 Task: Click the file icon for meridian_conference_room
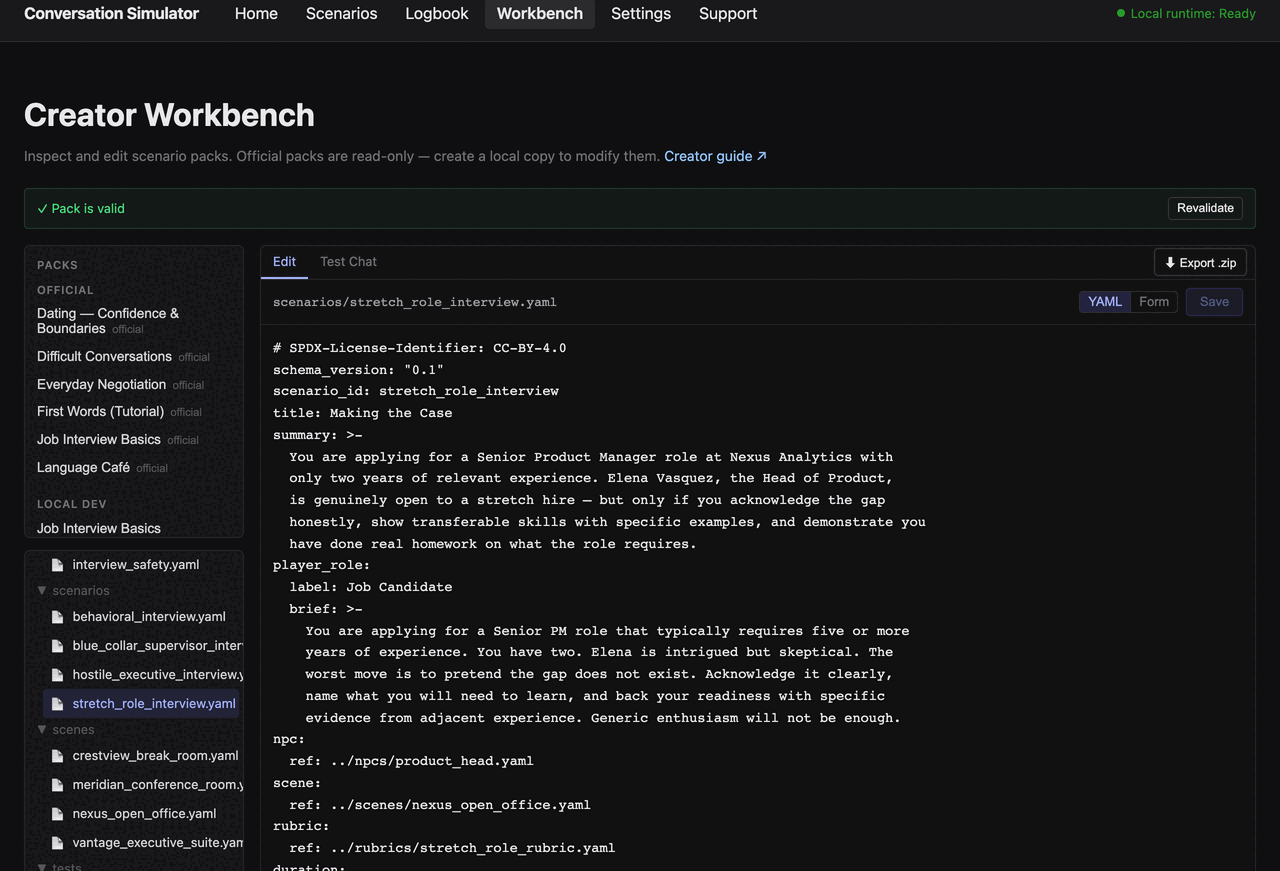(x=57, y=785)
